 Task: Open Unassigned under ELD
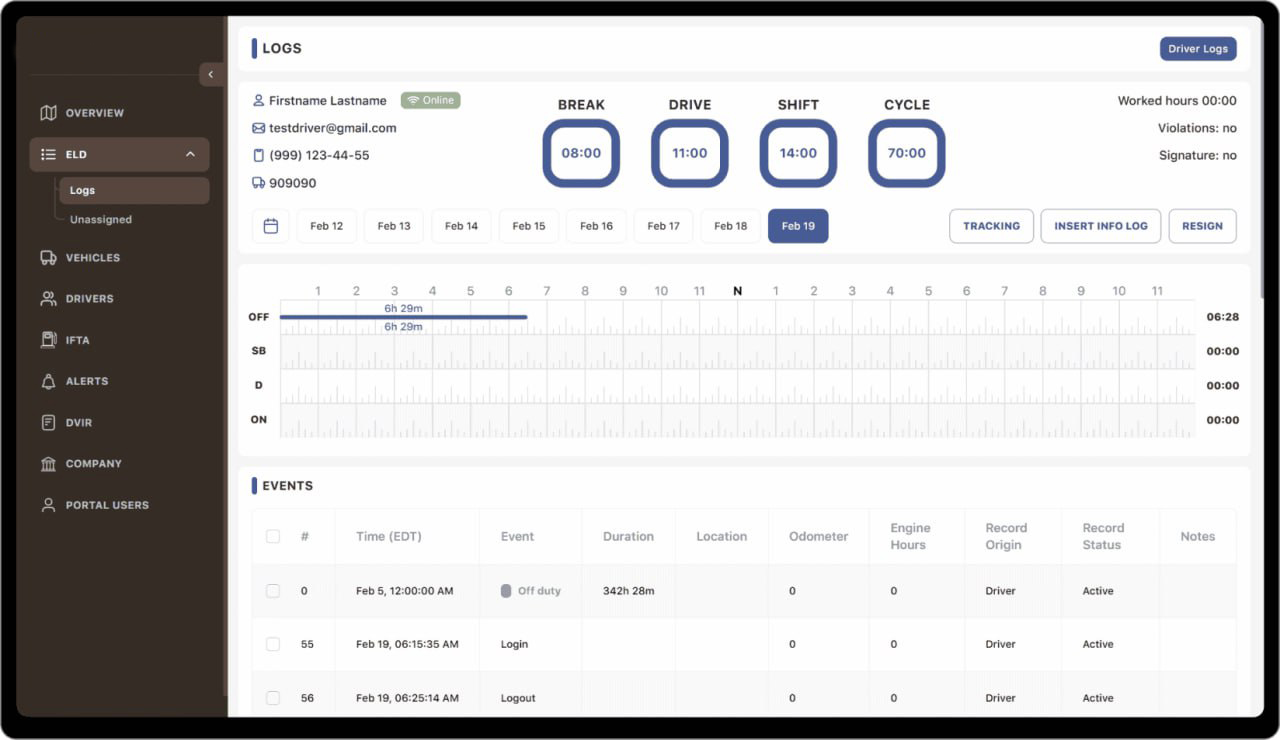click(x=101, y=220)
